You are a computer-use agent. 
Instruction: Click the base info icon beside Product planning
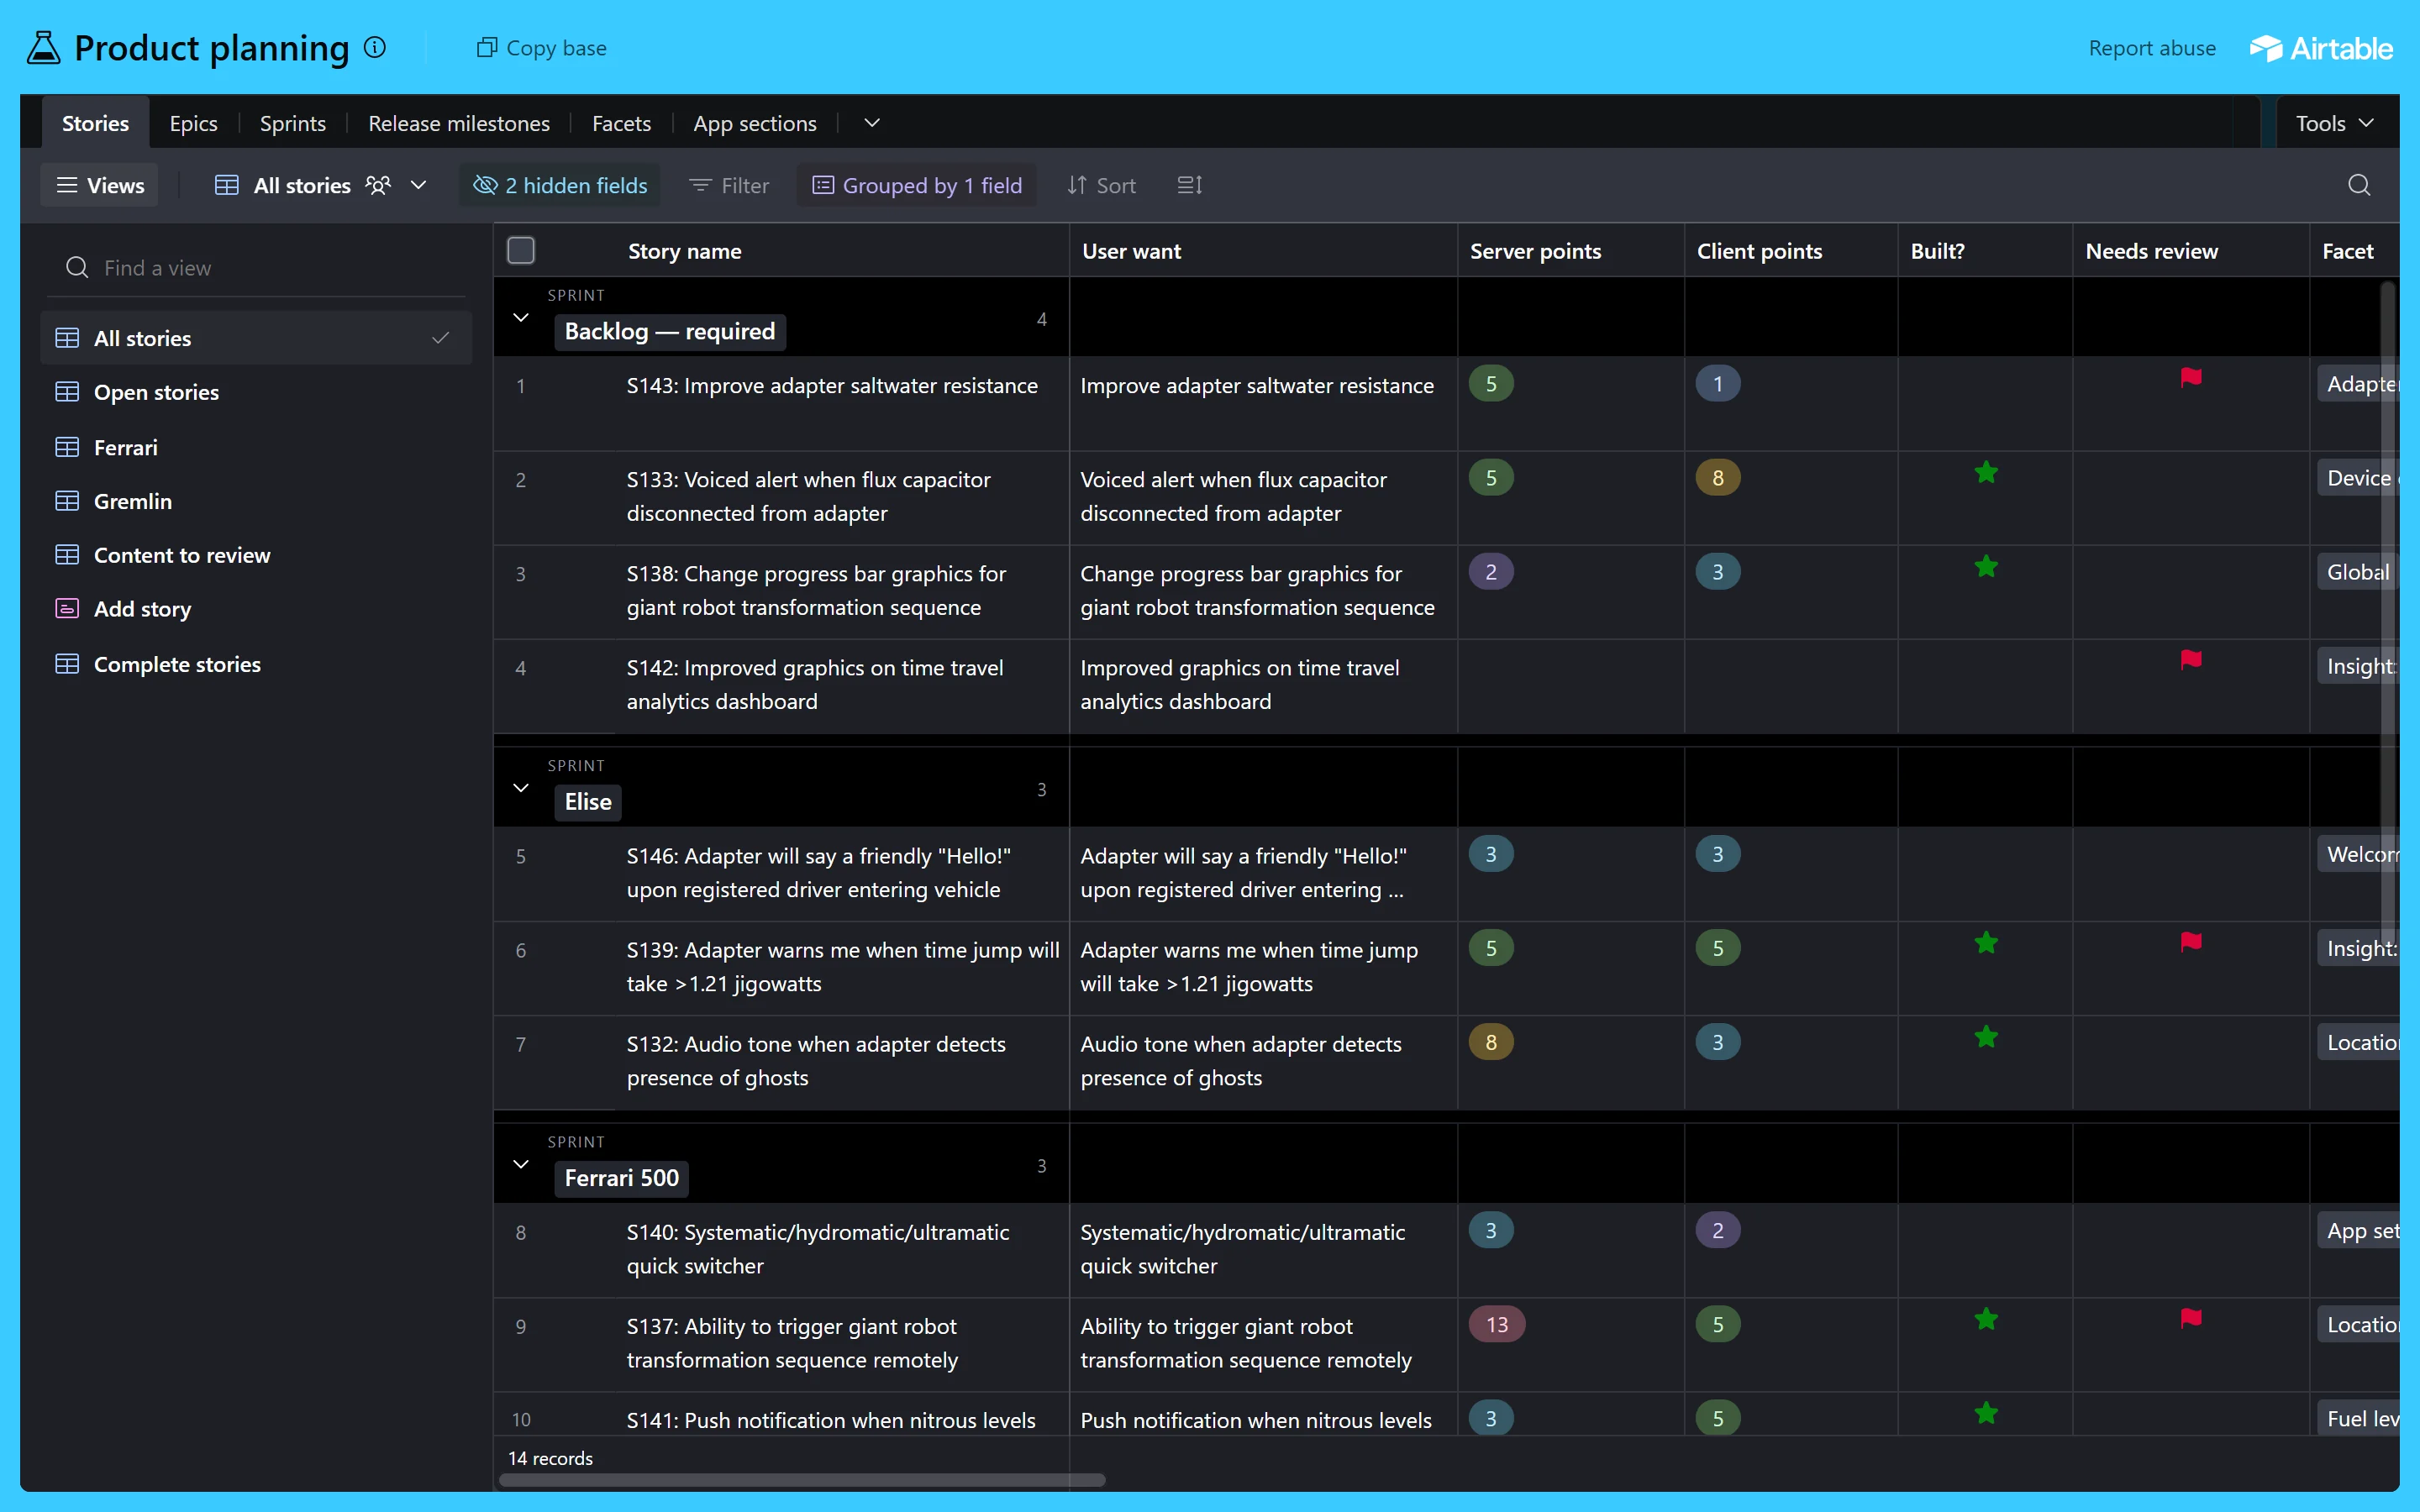[375, 48]
